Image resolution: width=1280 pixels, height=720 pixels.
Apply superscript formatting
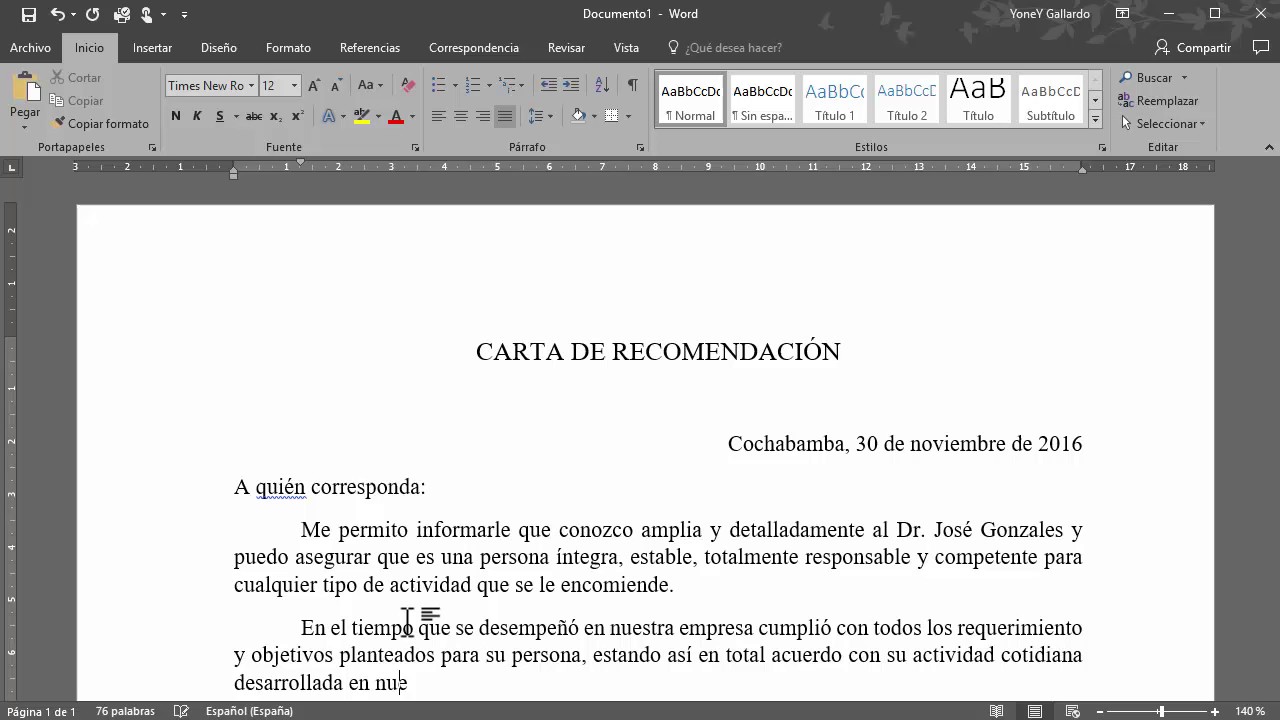coord(297,116)
